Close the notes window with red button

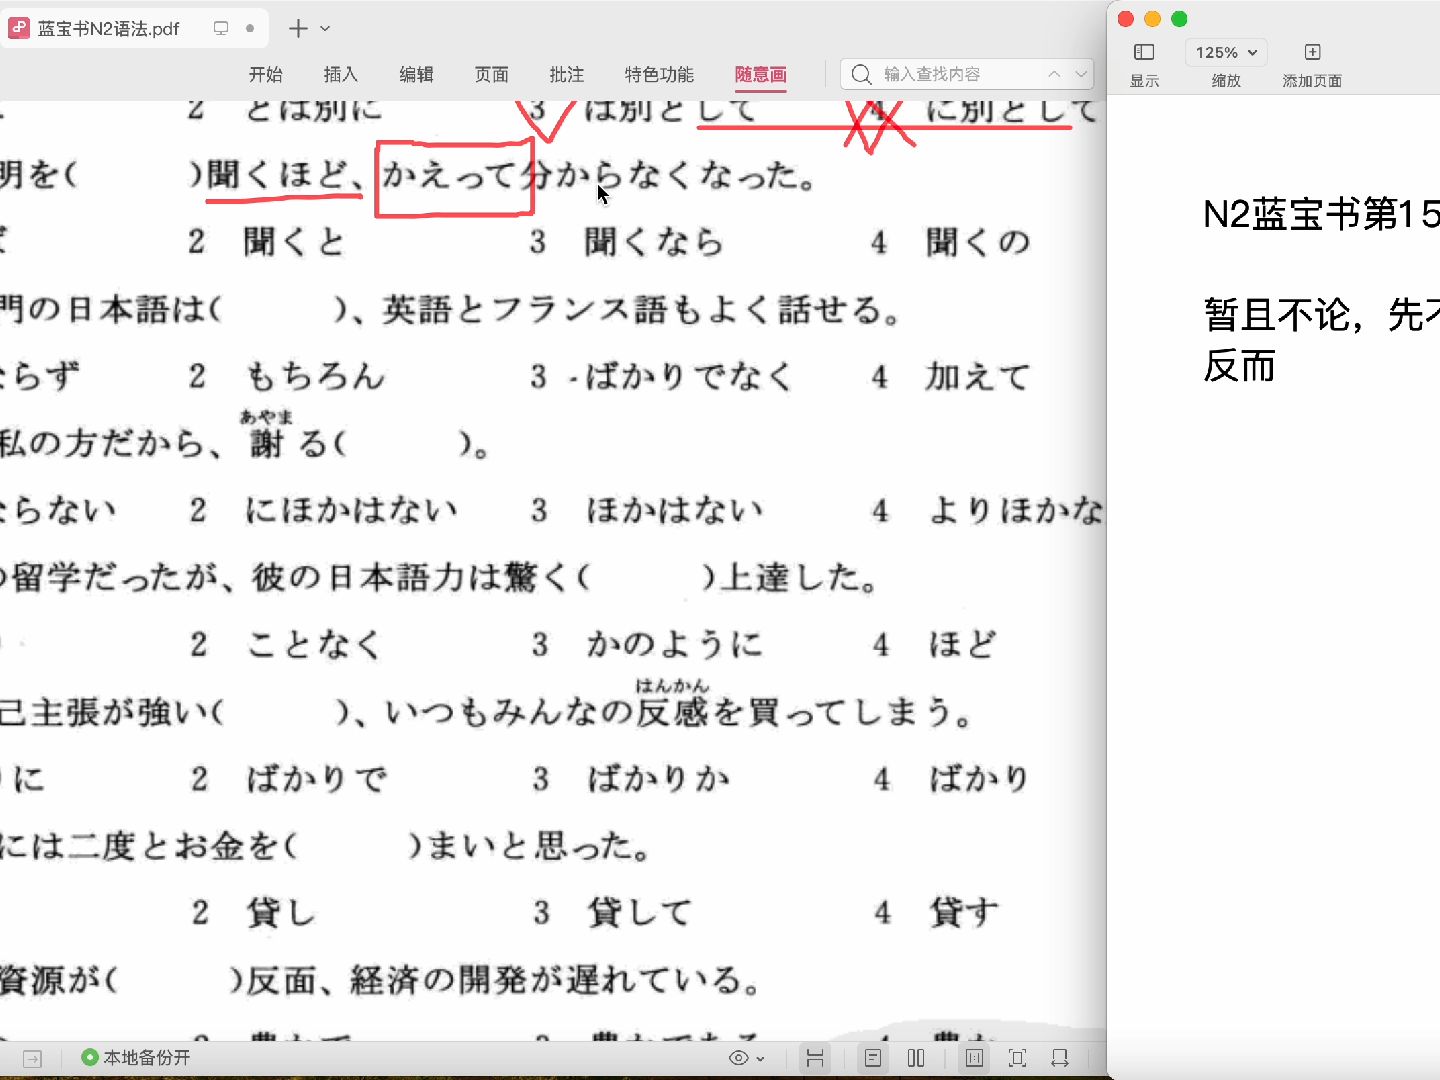pyautogui.click(x=1126, y=19)
